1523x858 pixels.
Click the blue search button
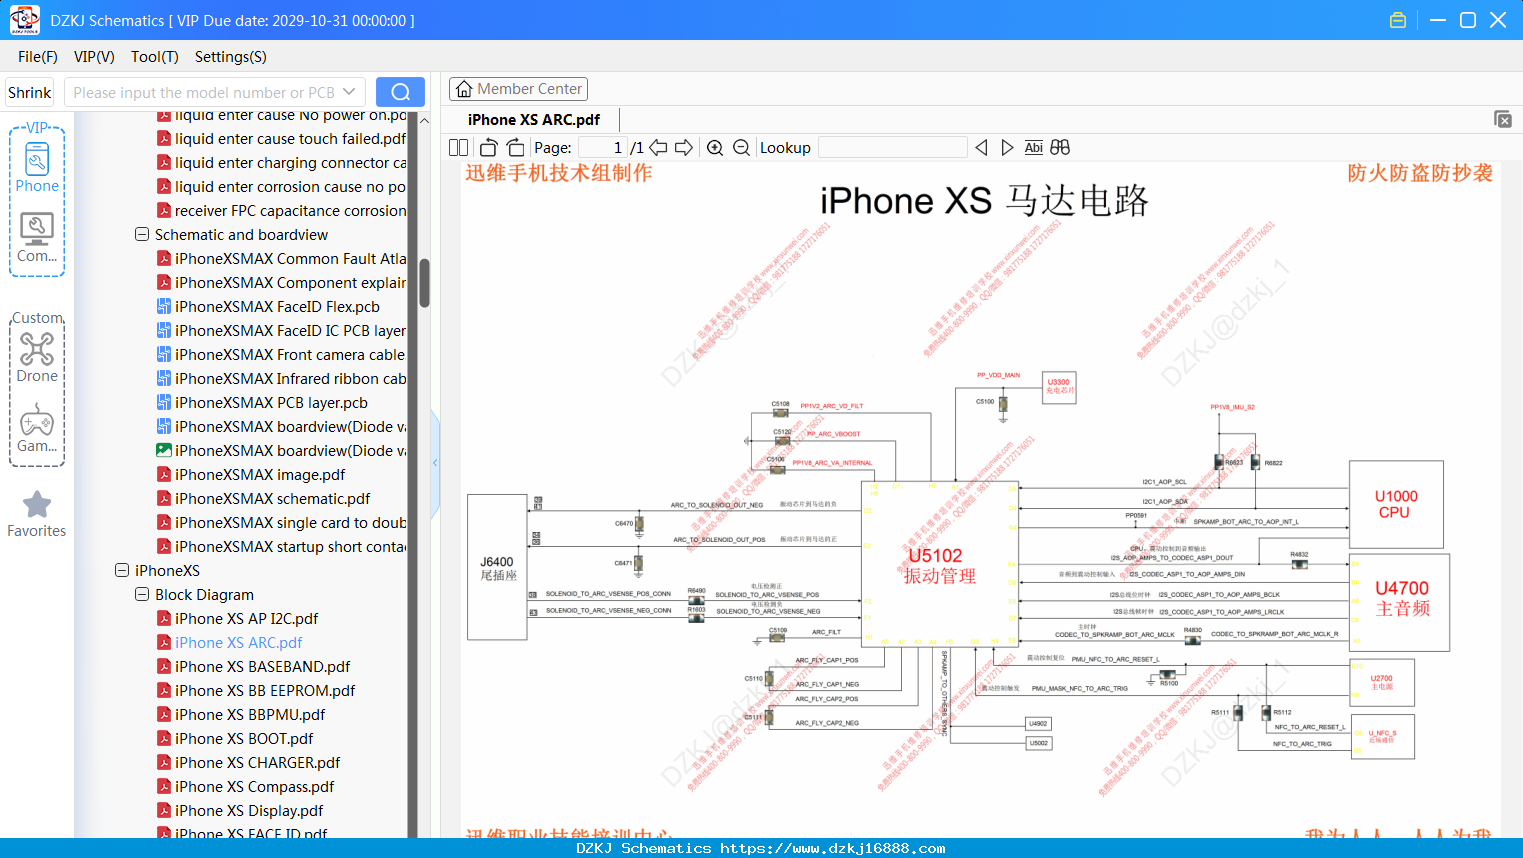[x=400, y=92]
